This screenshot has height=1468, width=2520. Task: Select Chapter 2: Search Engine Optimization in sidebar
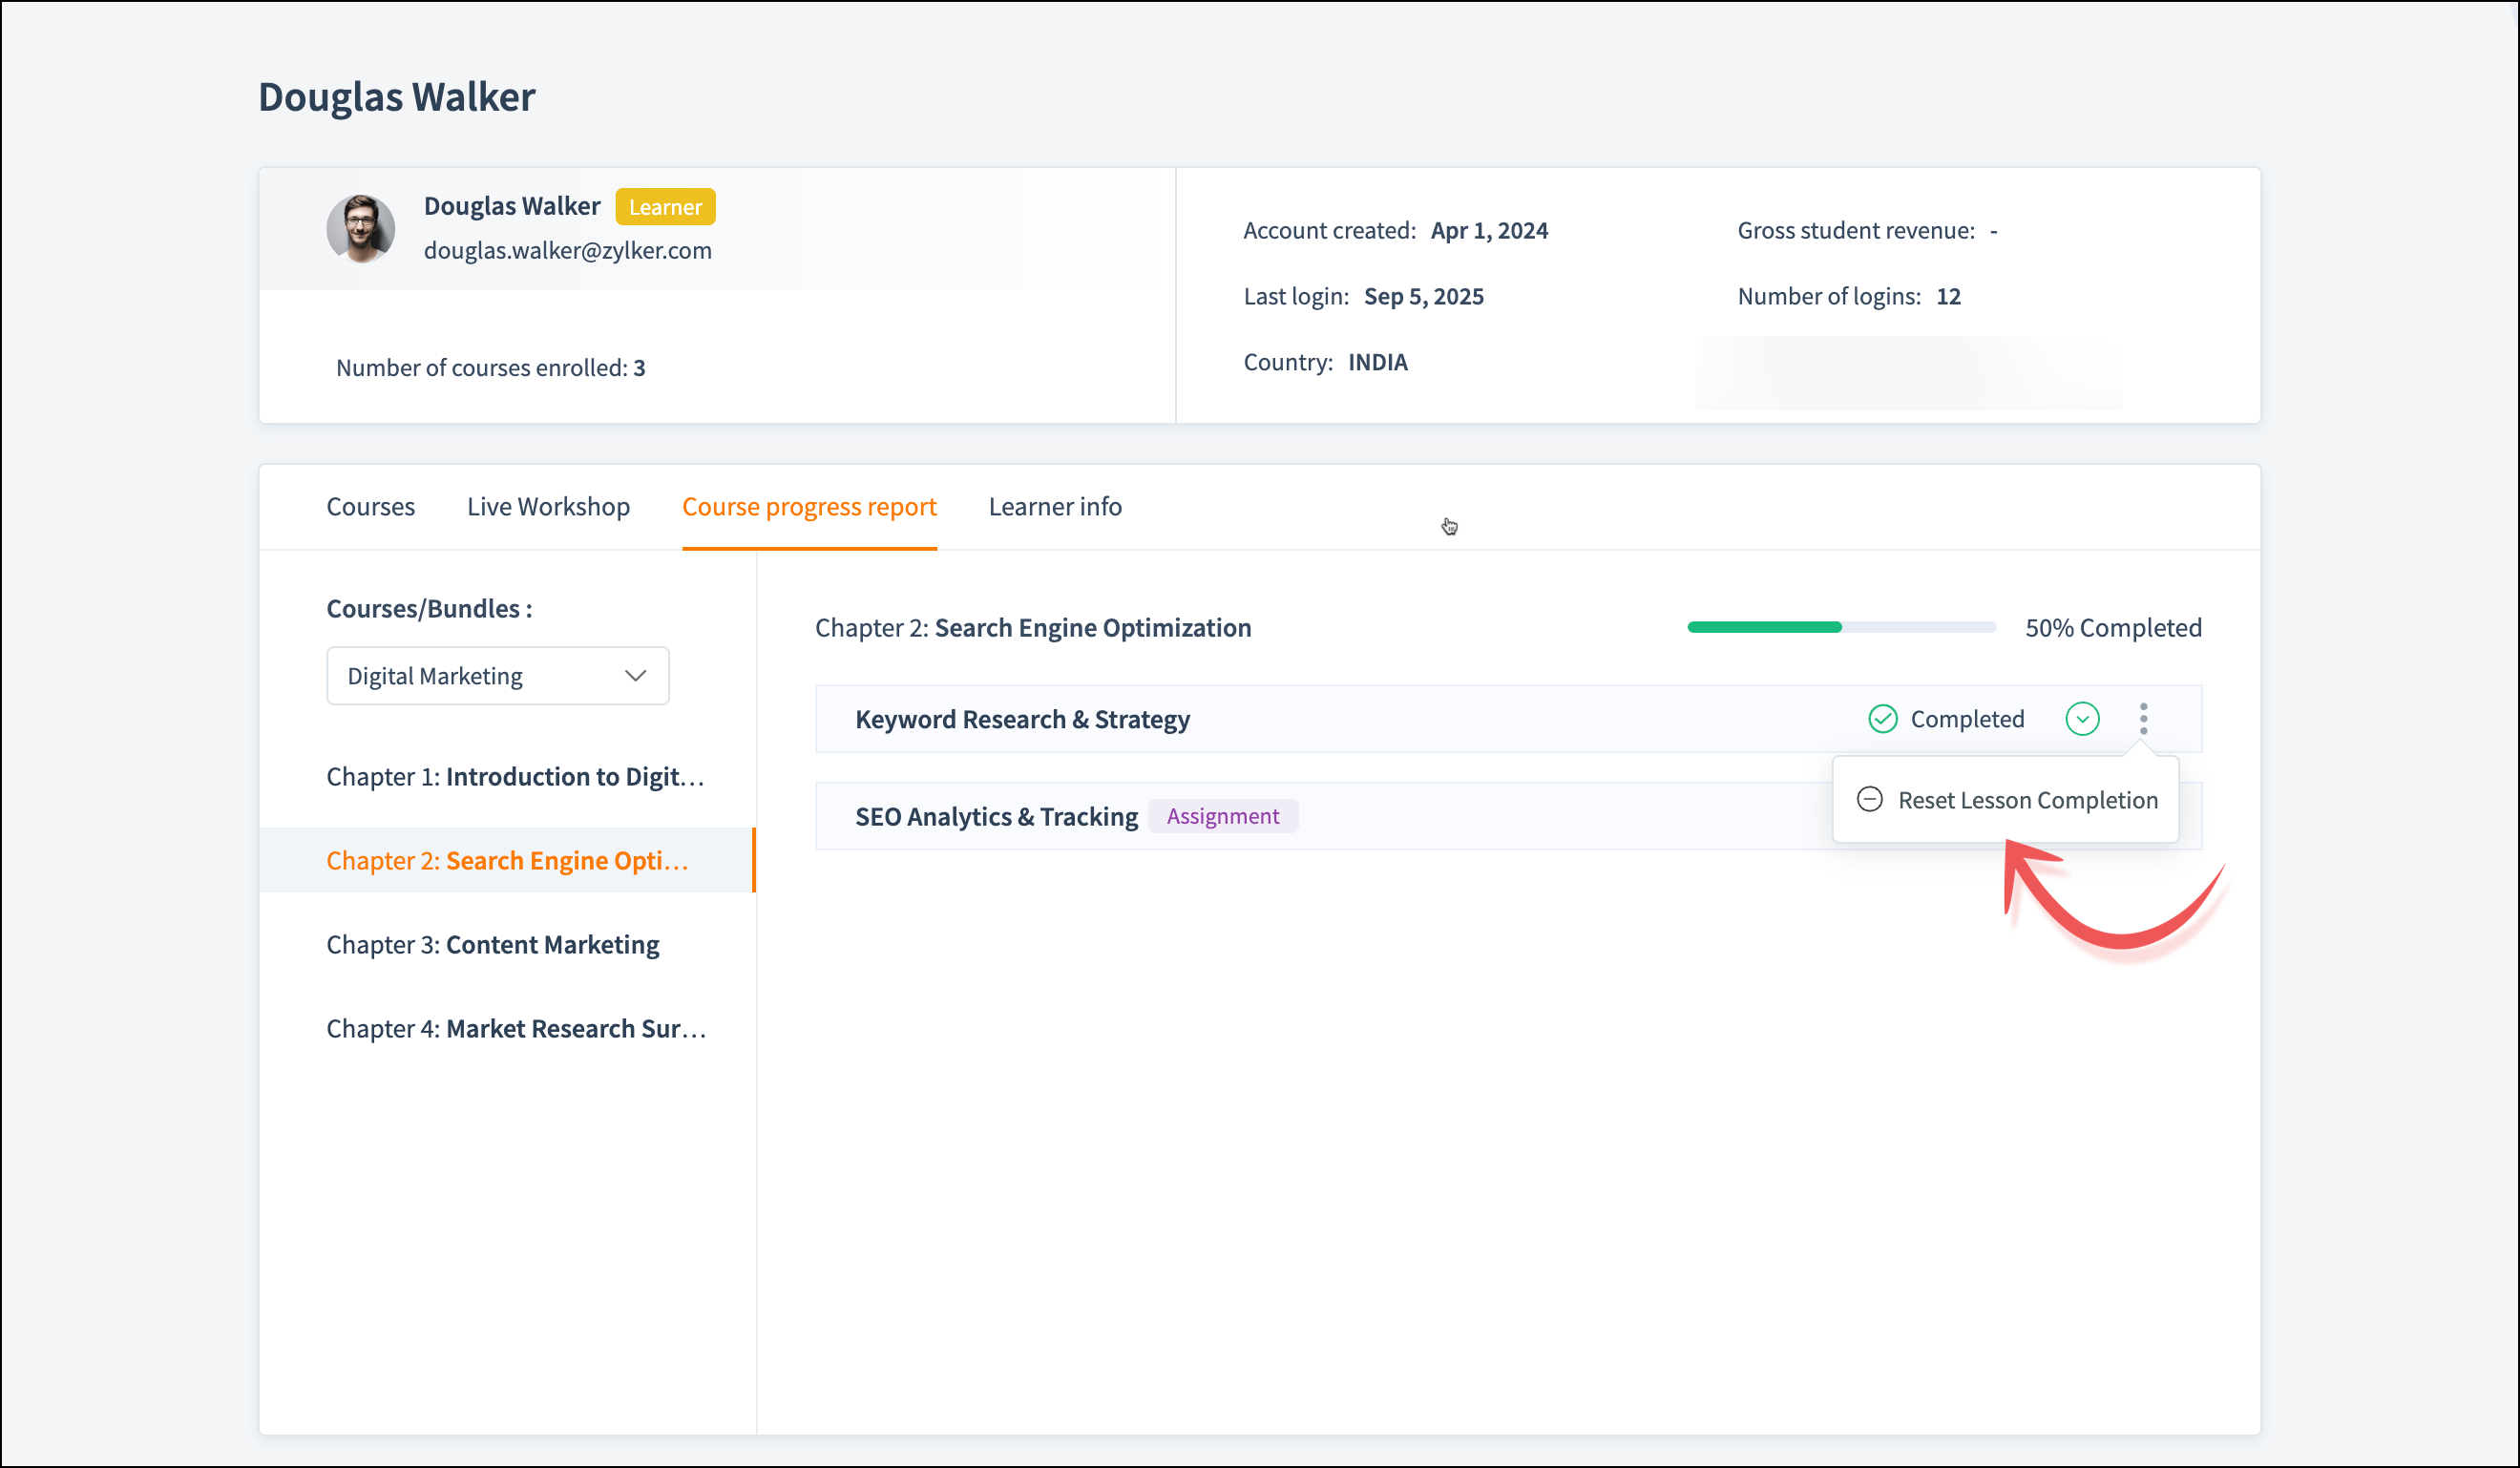(x=507, y=861)
